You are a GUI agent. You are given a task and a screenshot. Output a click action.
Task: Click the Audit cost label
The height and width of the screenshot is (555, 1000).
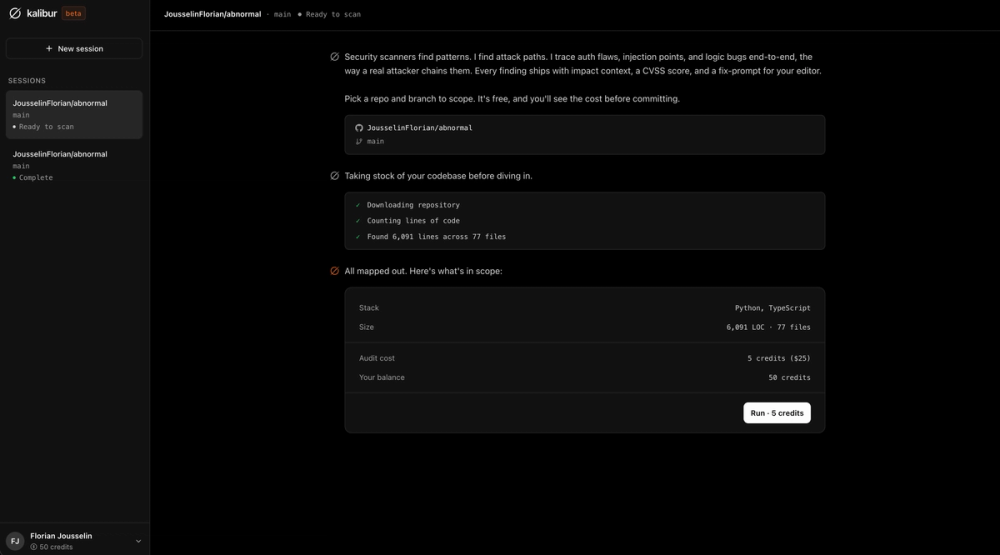(x=377, y=359)
